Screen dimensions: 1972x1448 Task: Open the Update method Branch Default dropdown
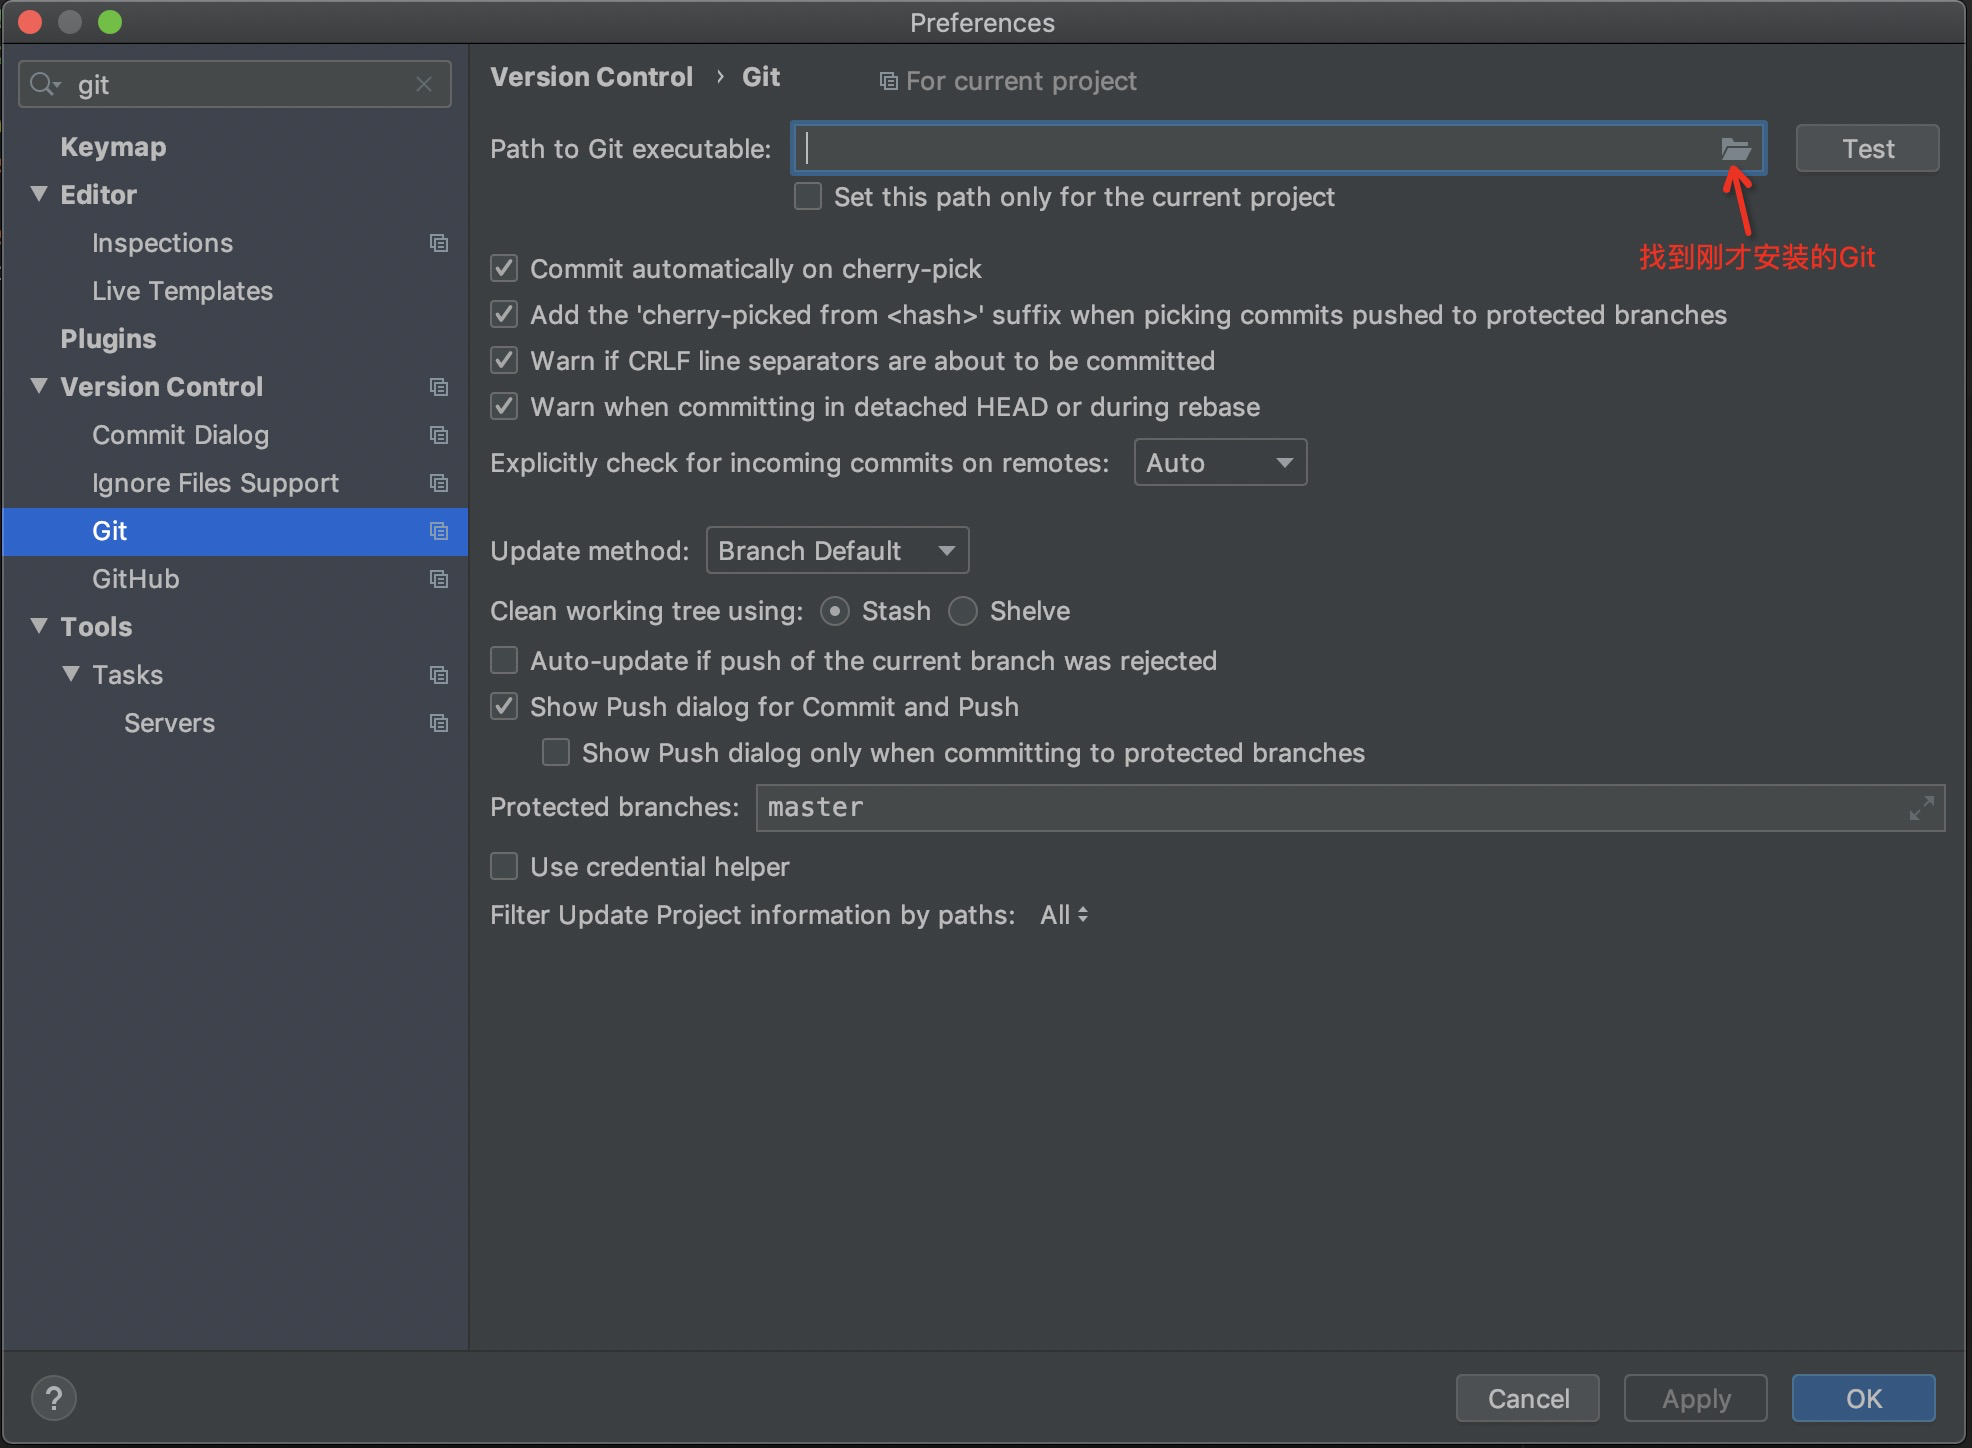pyautogui.click(x=837, y=551)
